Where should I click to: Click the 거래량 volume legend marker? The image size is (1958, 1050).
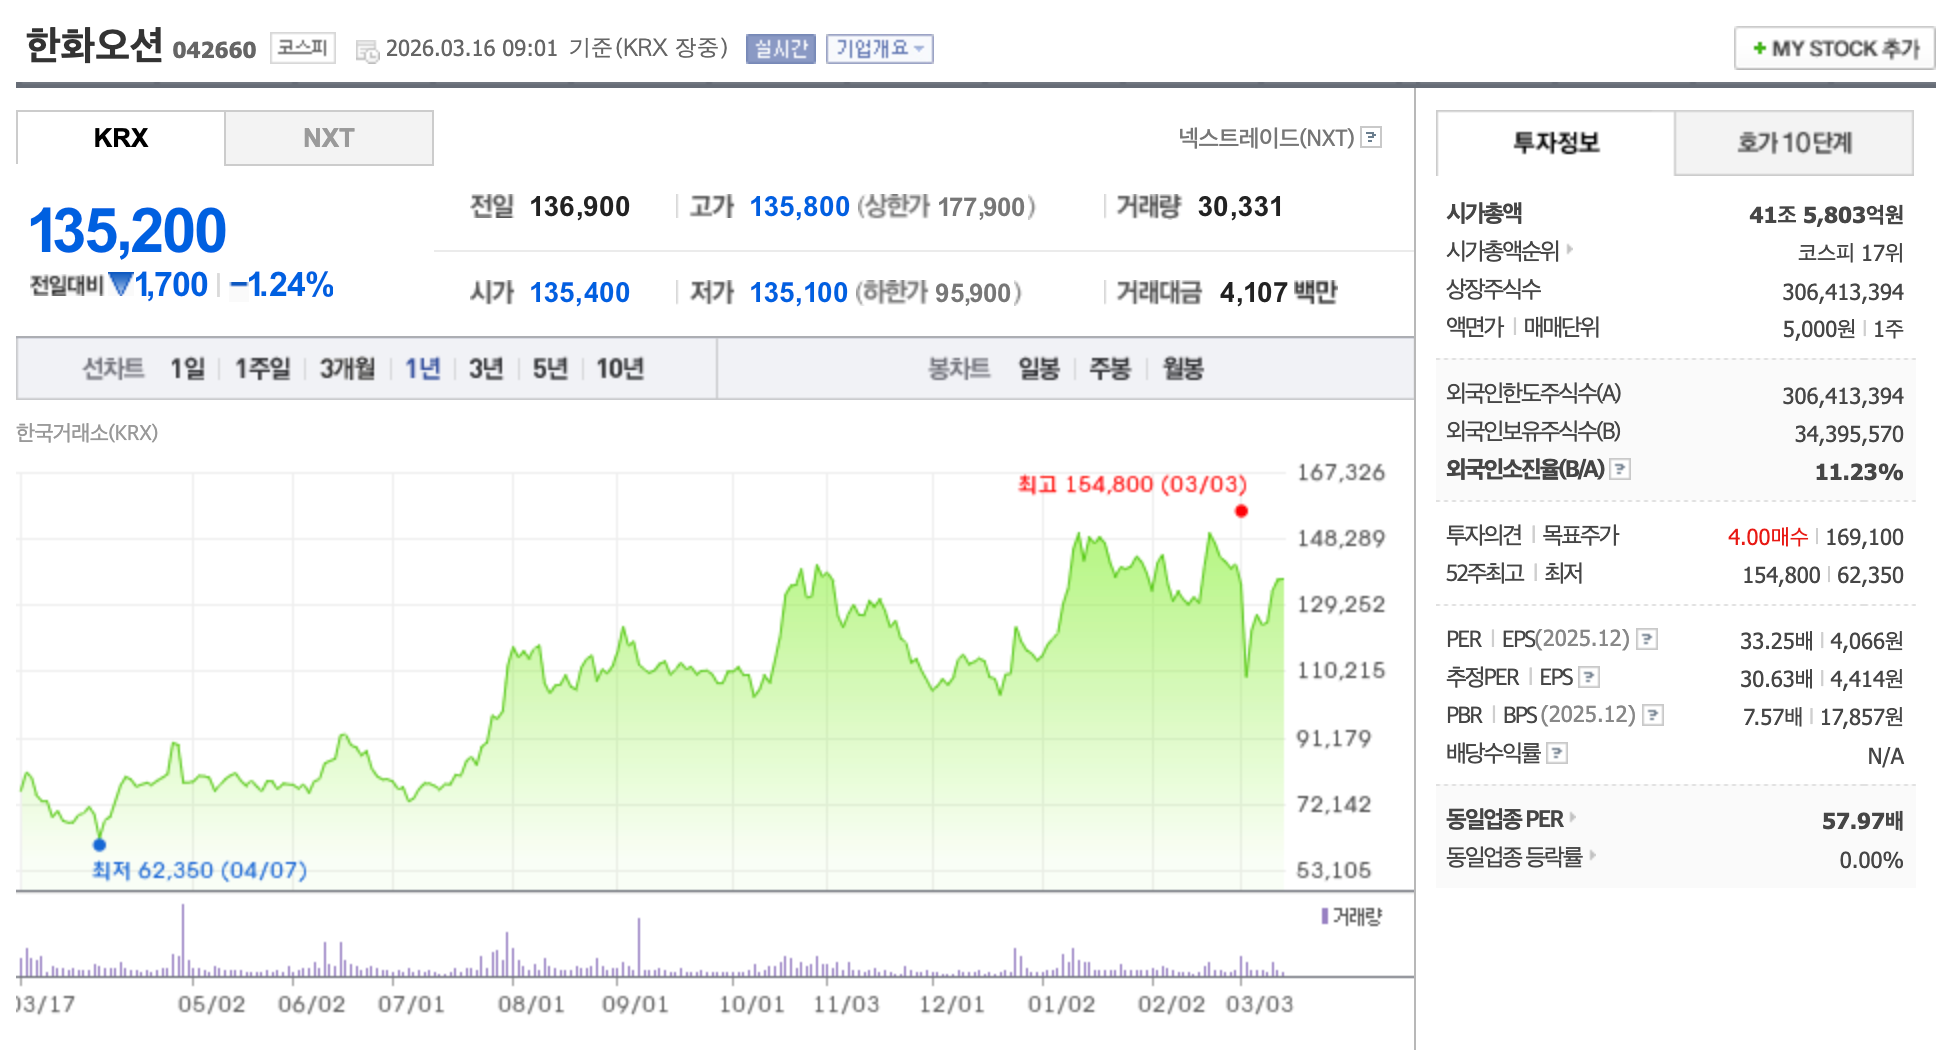pos(1325,916)
